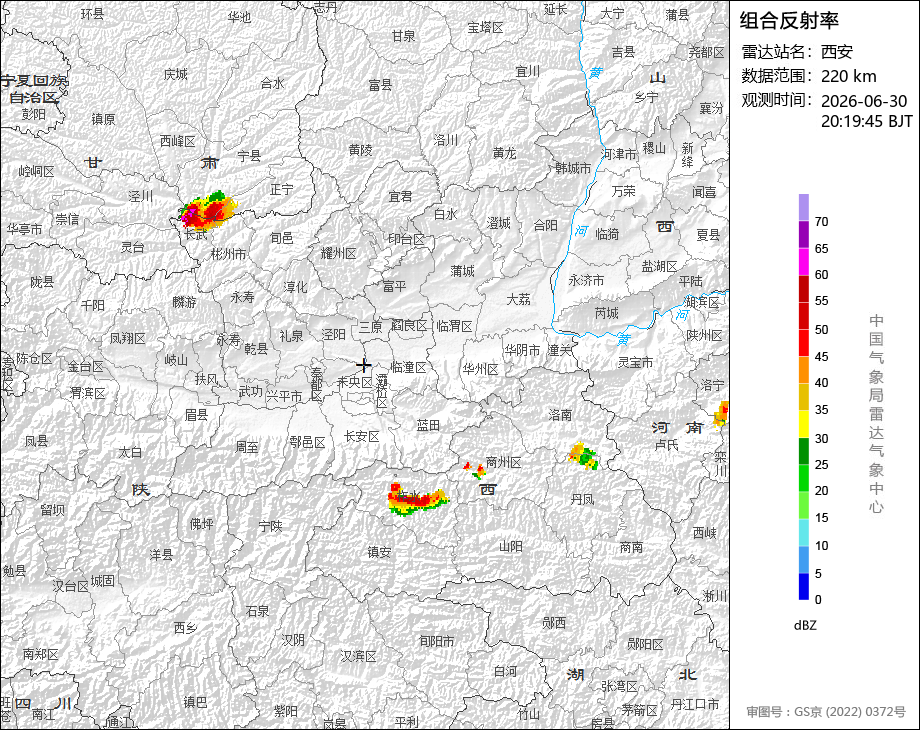
Task: Click the strong radar echo over 长武
Action: click(208, 209)
